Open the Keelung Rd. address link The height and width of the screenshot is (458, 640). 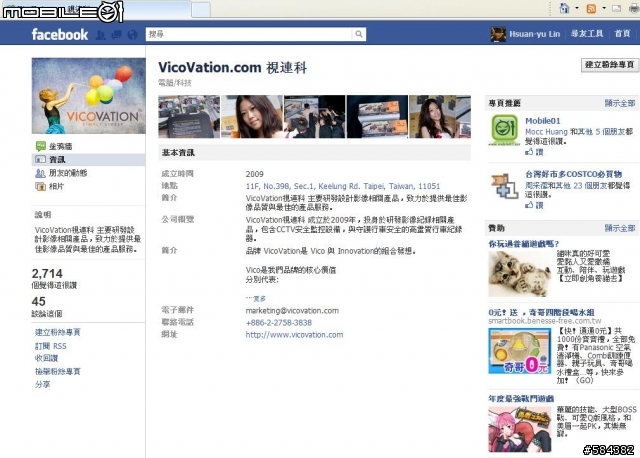[343, 186]
